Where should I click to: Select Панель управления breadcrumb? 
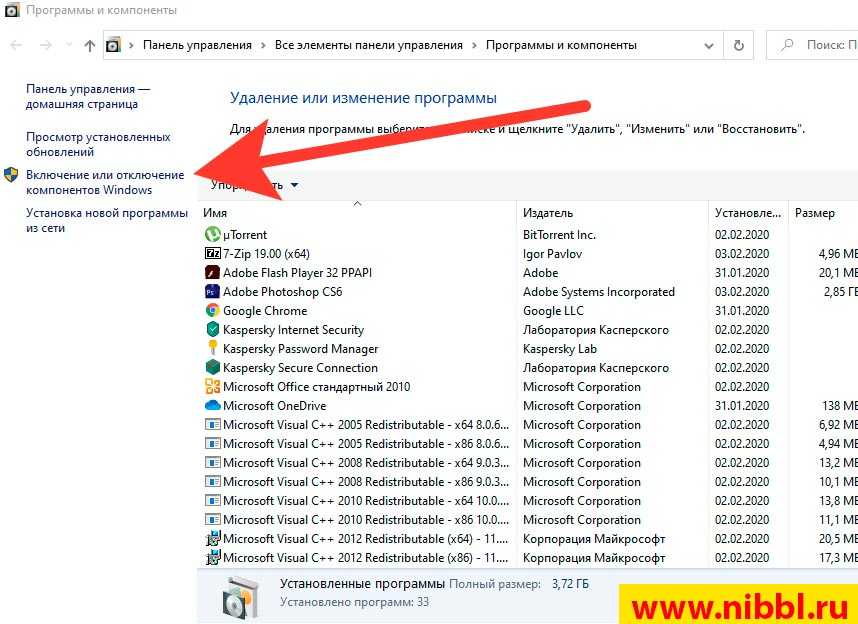198,45
